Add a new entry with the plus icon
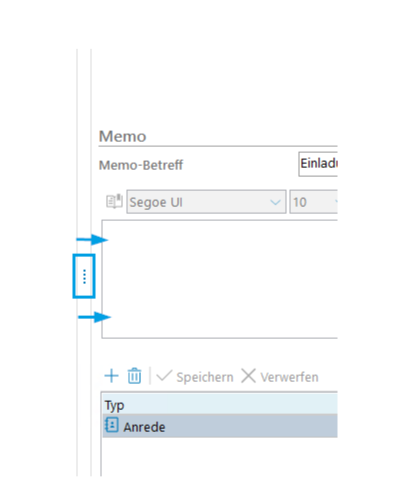This screenshot has height=499, width=412. [111, 376]
